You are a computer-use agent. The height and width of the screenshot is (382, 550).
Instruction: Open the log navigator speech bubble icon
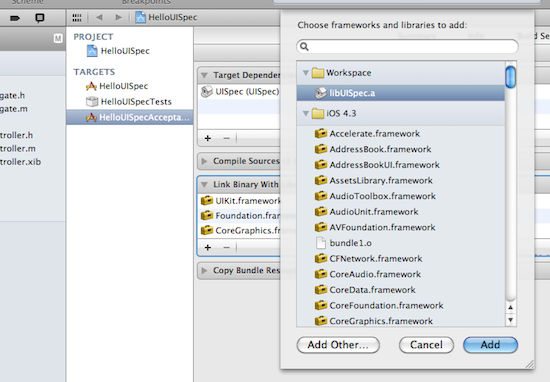(40, 18)
